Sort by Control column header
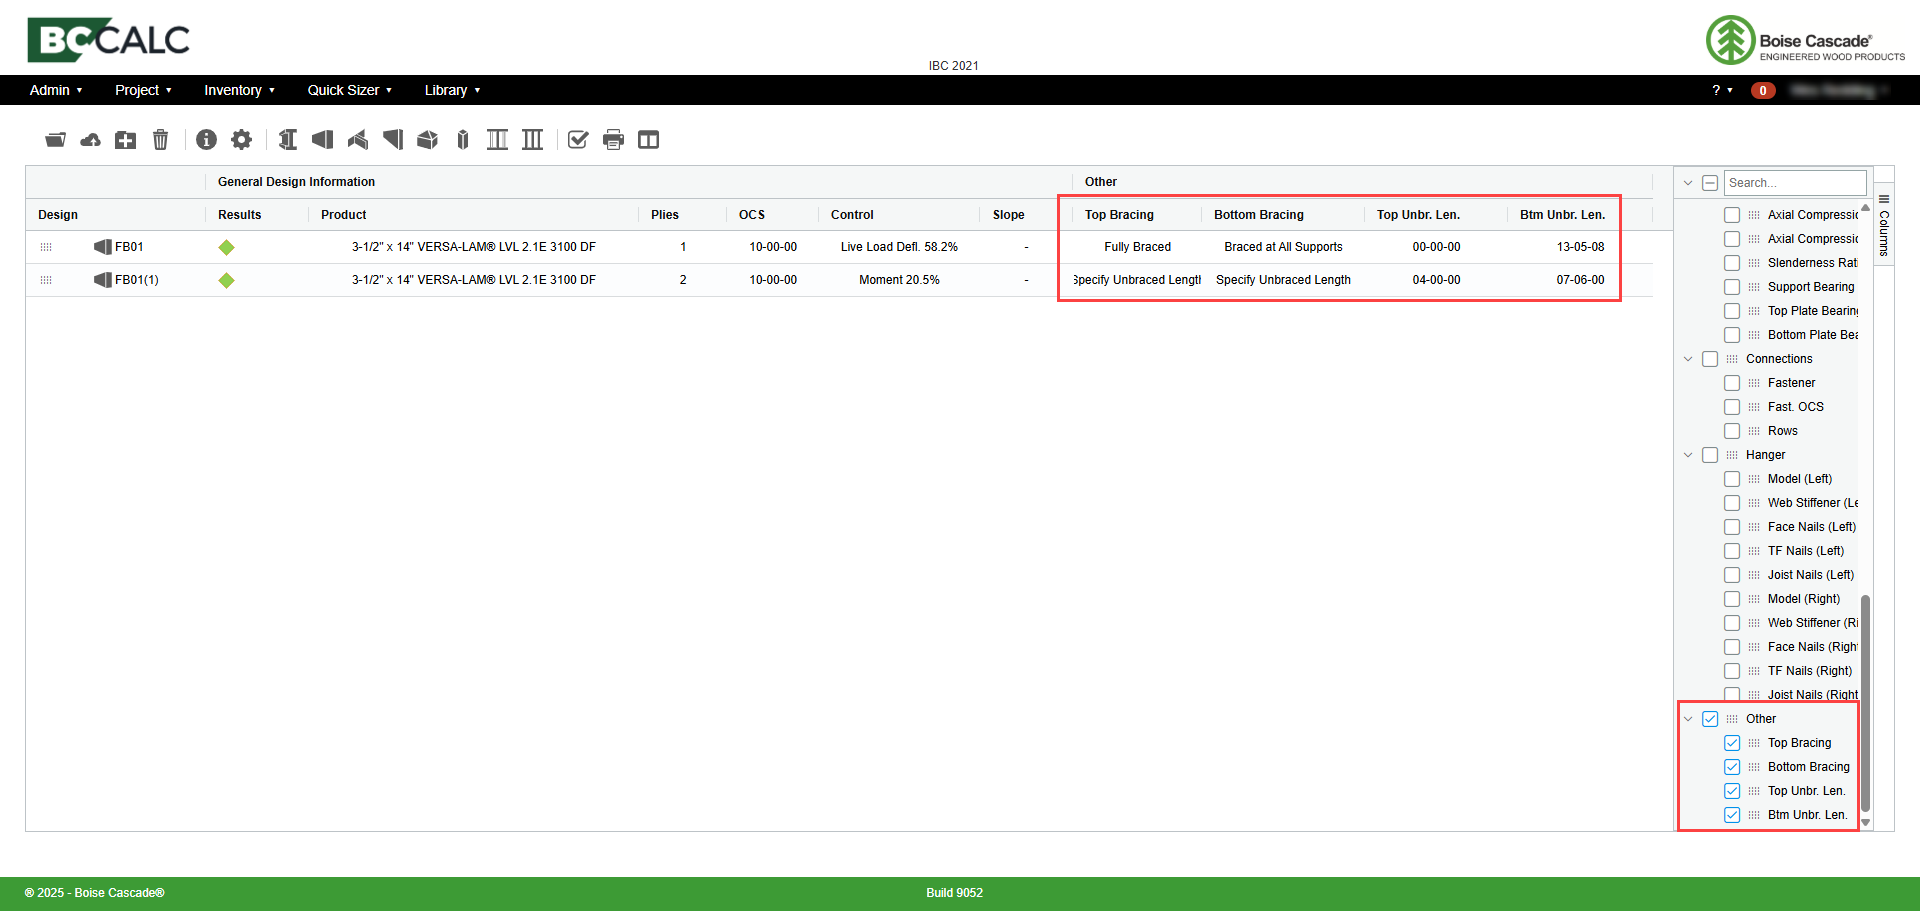1920x911 pixels. click(852, 215)
